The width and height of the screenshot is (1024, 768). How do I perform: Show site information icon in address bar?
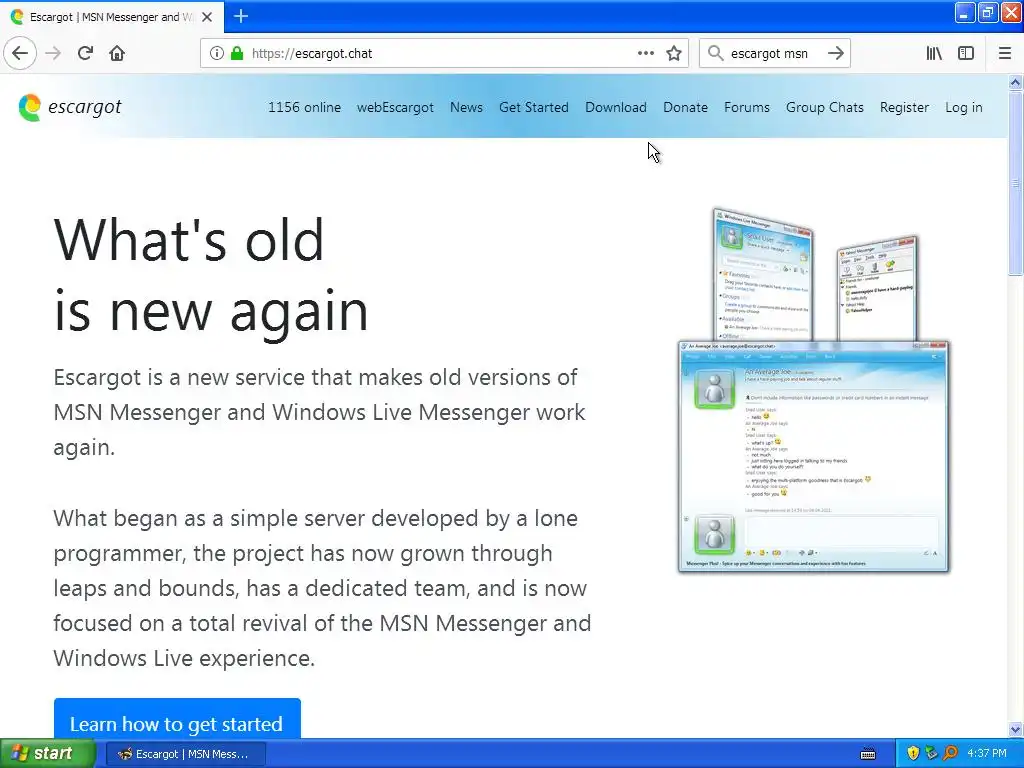(216, 54)
